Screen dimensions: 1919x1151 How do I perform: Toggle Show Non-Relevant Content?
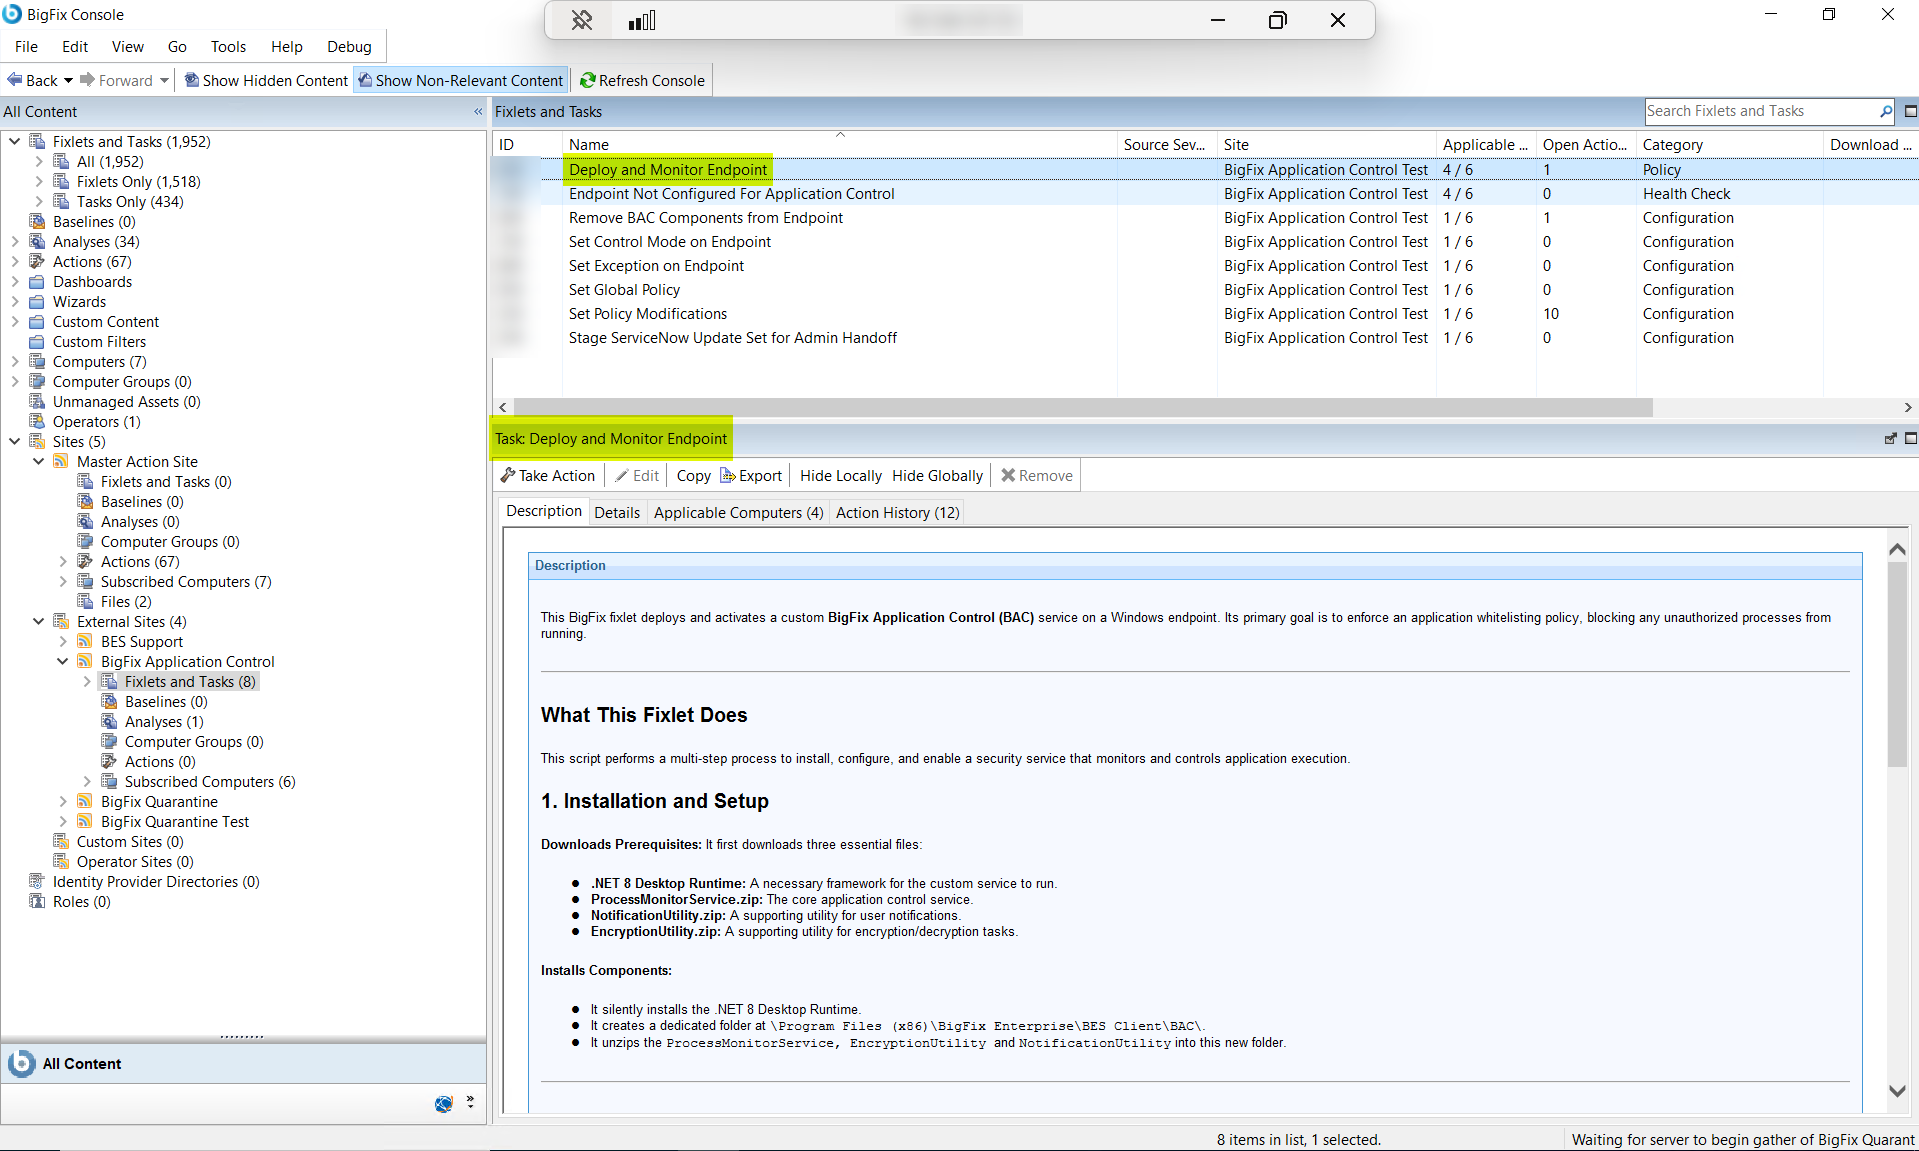[460, 80]
